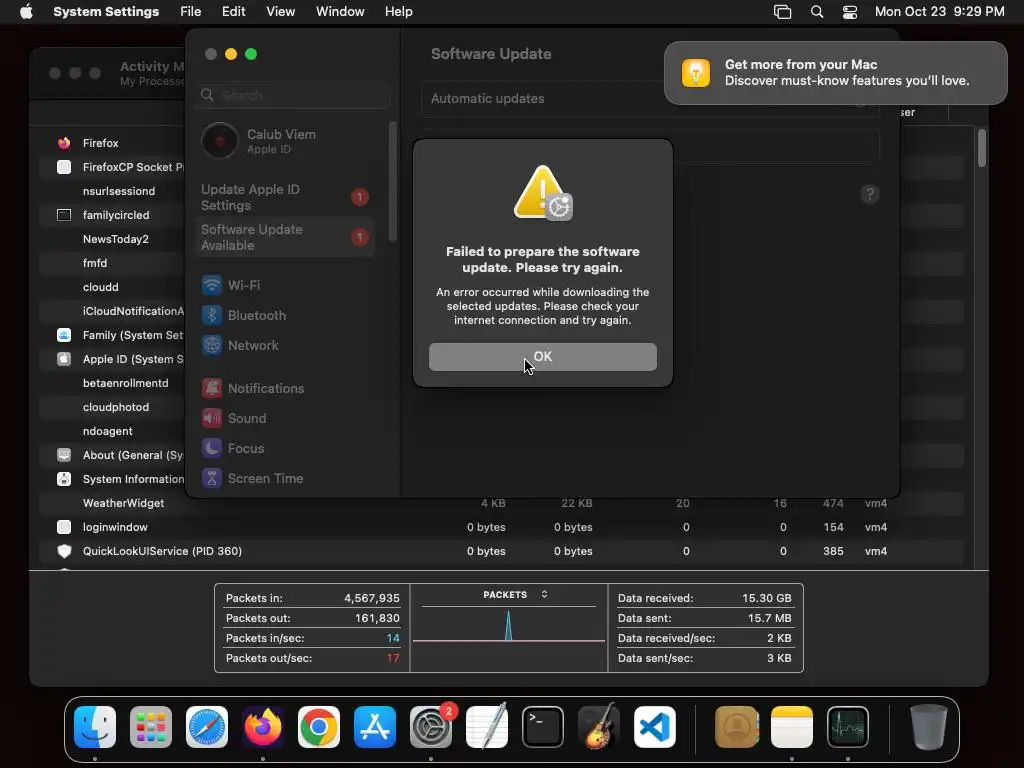The image size is (1024, 768).
Task: Open Spotlight search in the menu bar
Action: click(x=816, y=12)
